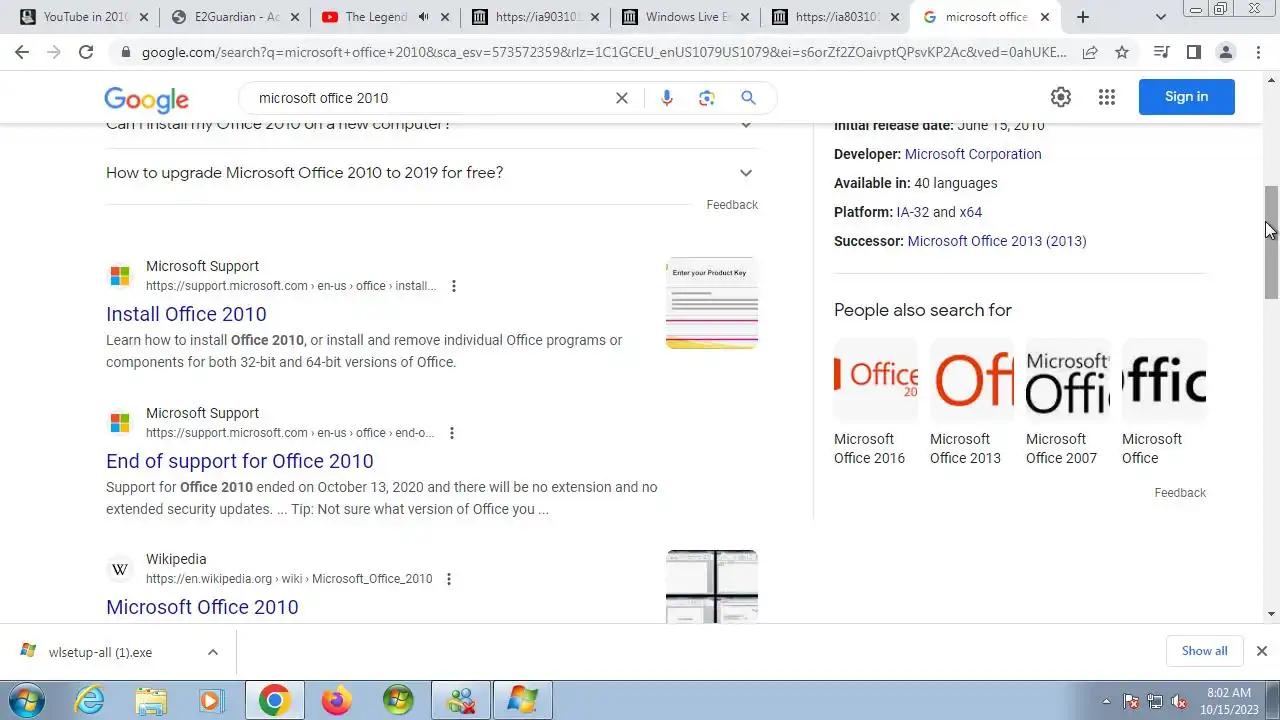Screen dimensions: 1280x720
Task: Click the Sign in button
Action: (1186, 97)
